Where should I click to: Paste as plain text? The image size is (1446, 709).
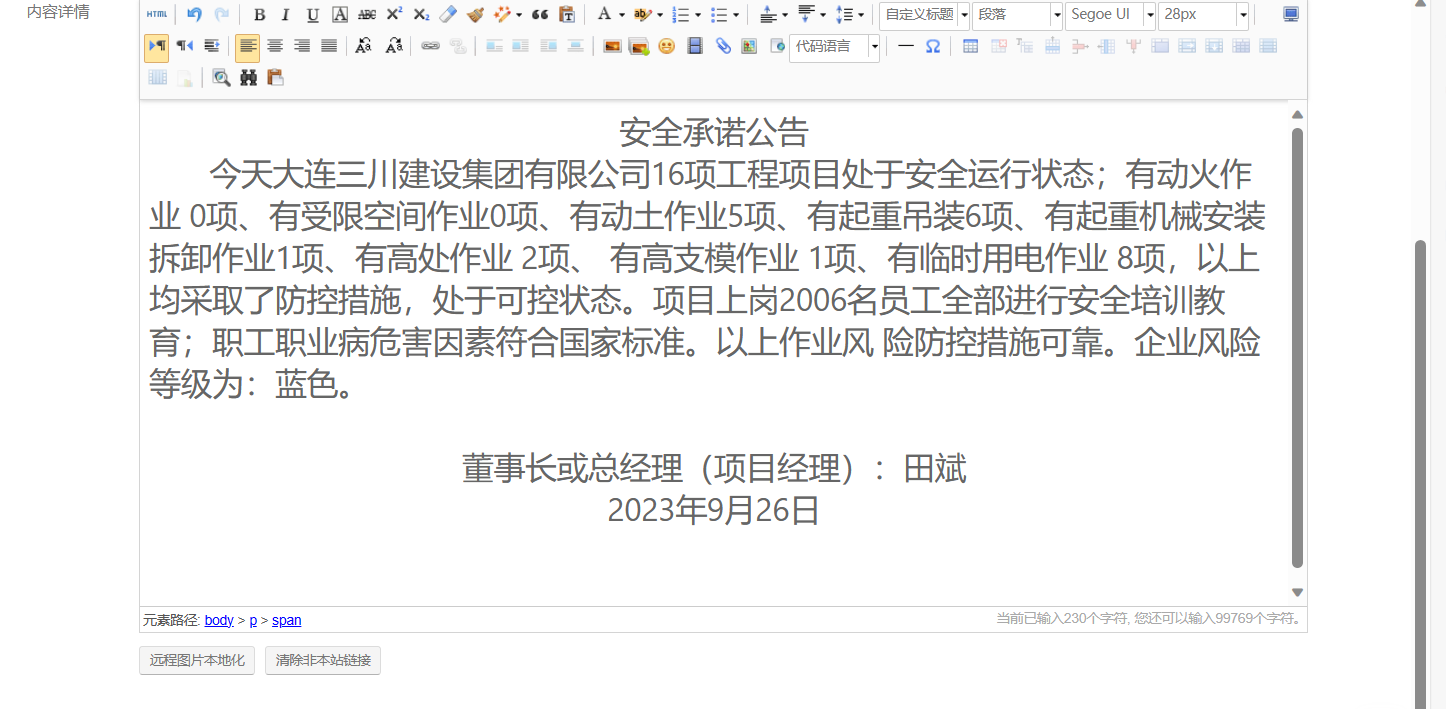567,15
